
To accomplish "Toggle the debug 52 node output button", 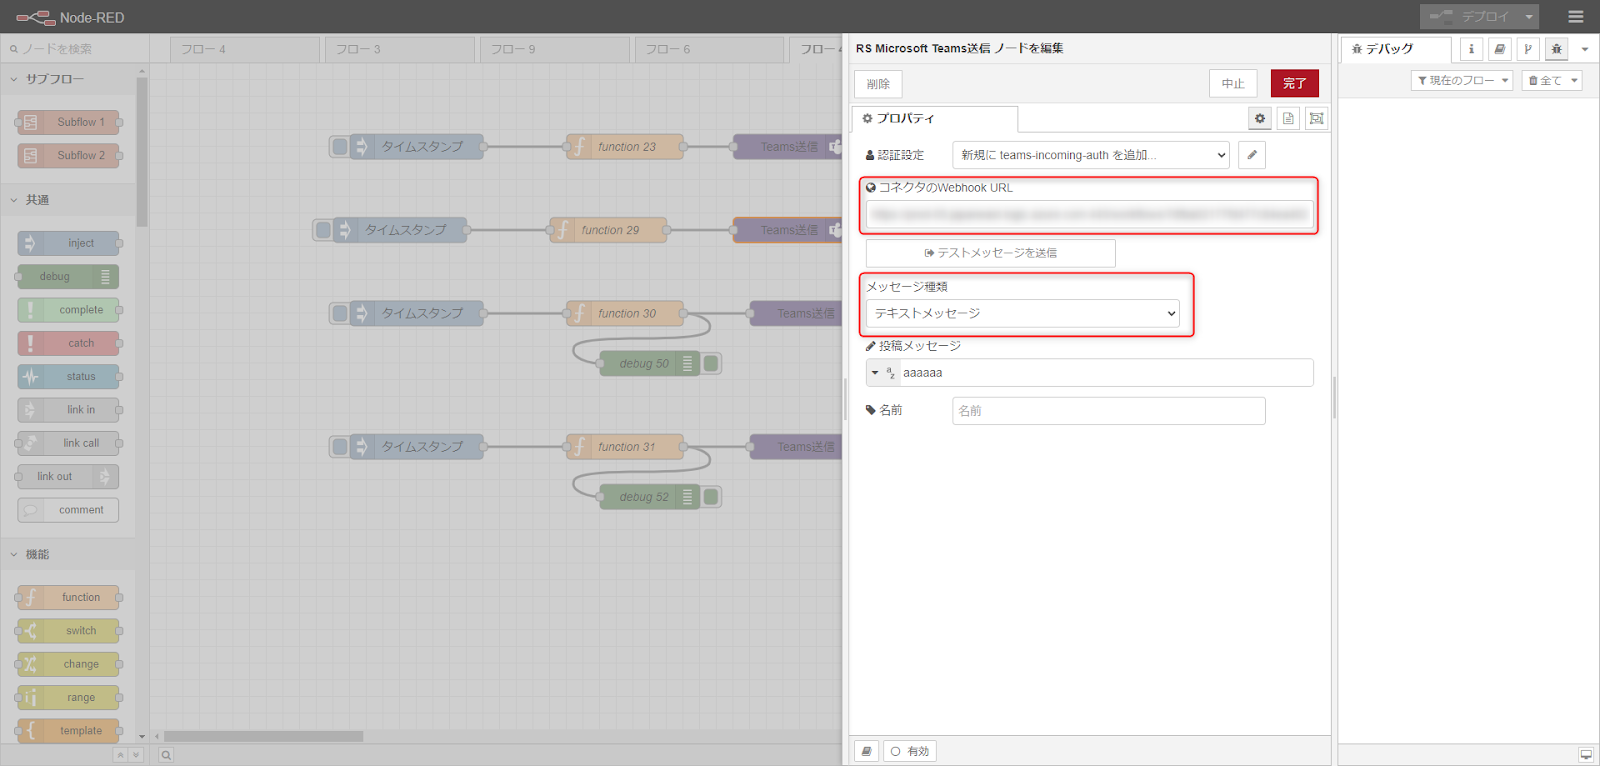I will coord(711,497).
